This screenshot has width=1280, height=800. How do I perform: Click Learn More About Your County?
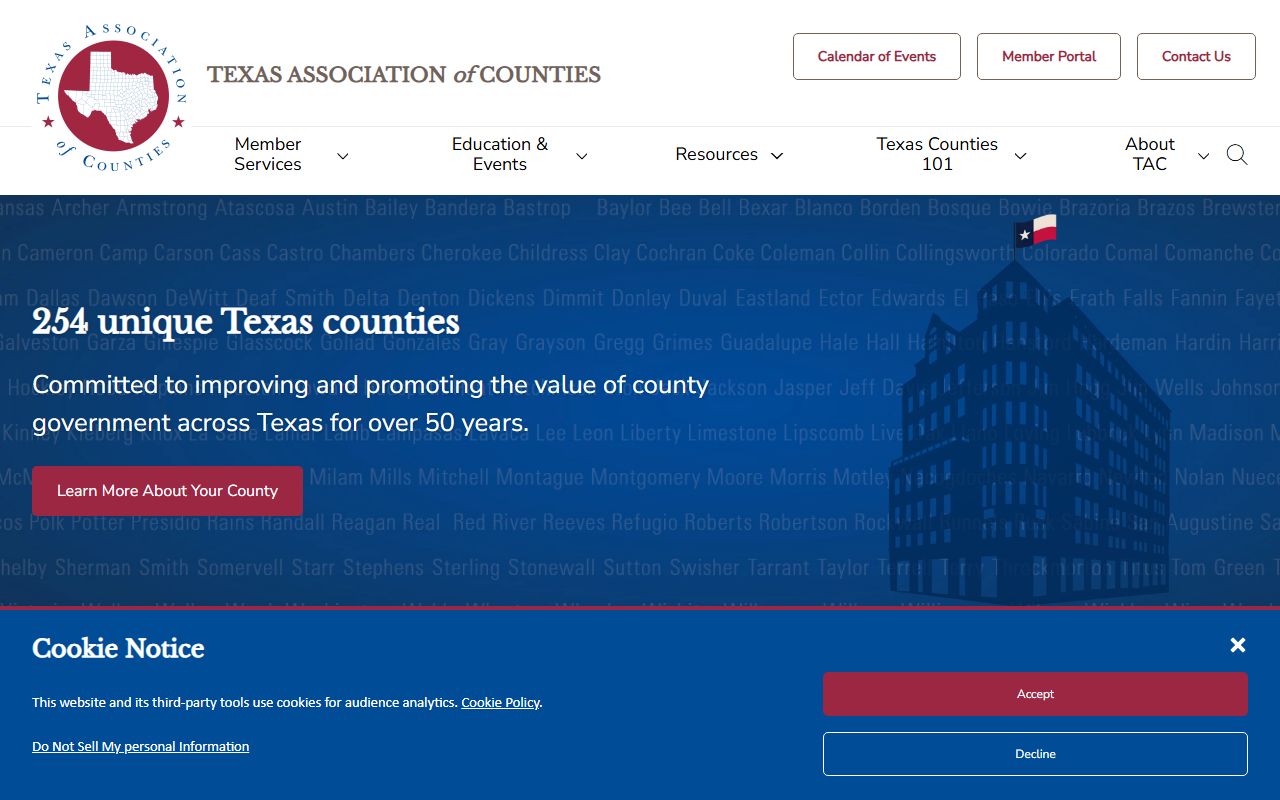click(x=167, y=491)
